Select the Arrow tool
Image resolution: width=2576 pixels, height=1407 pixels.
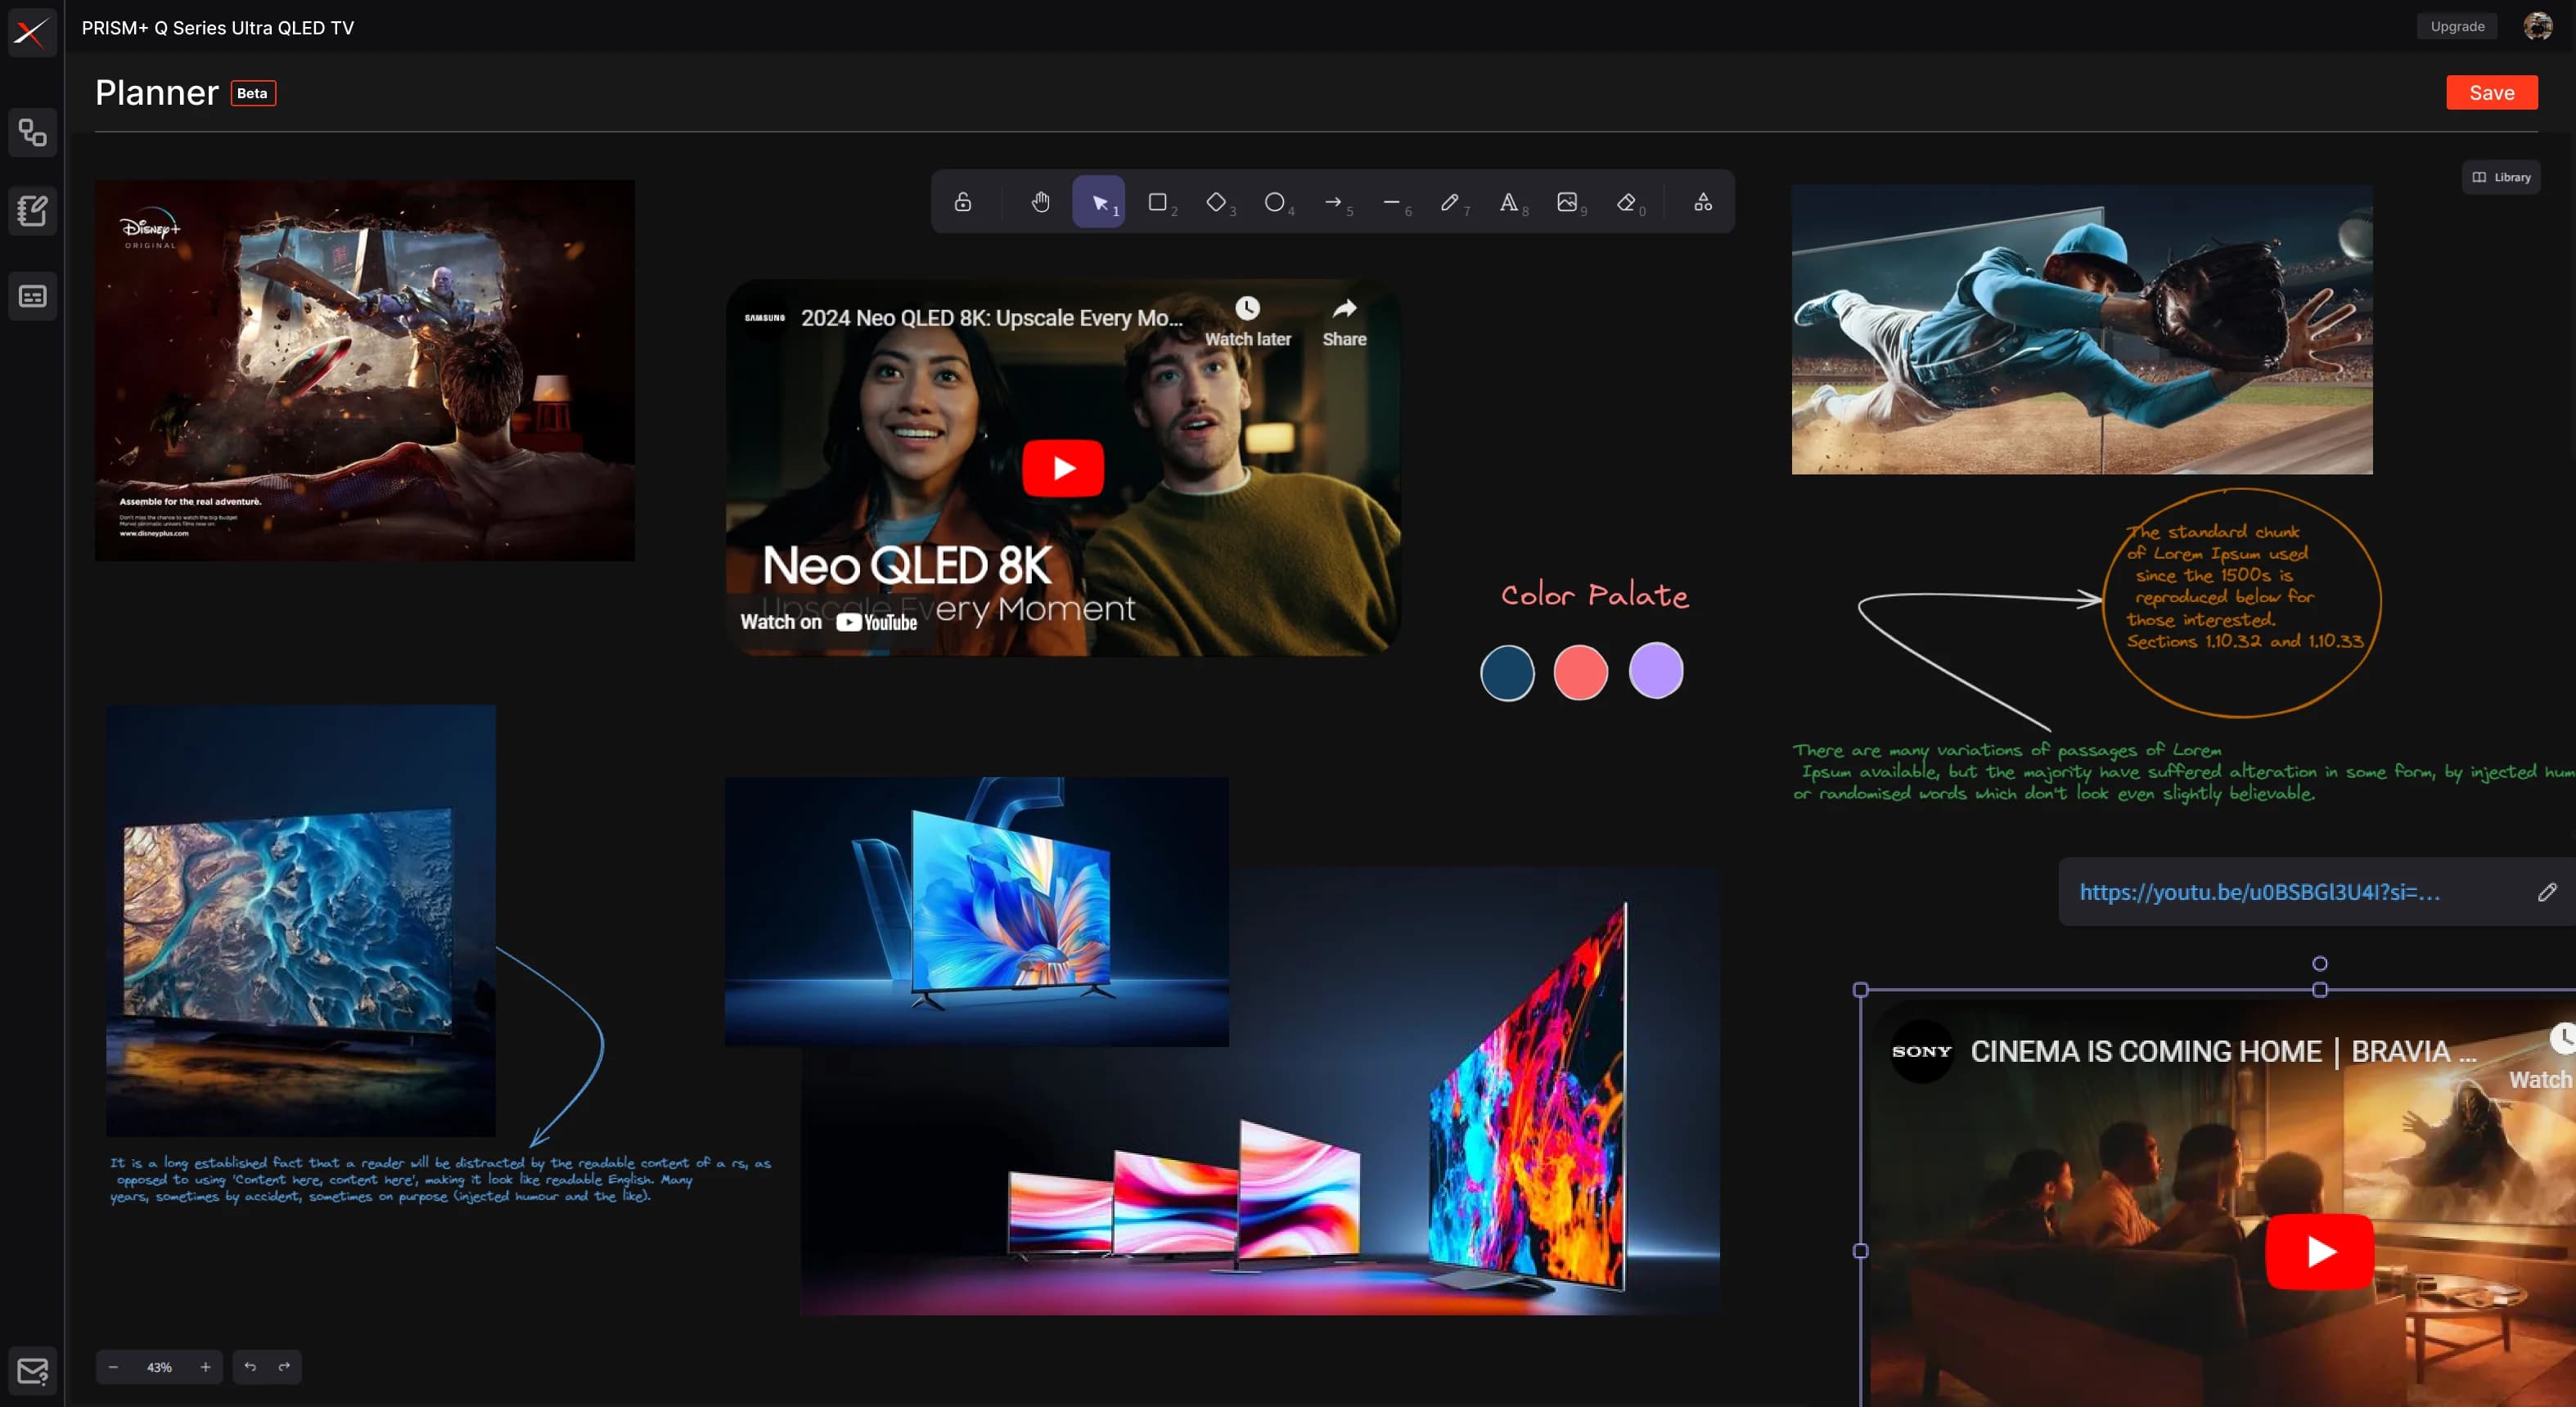click(1333, 202)
